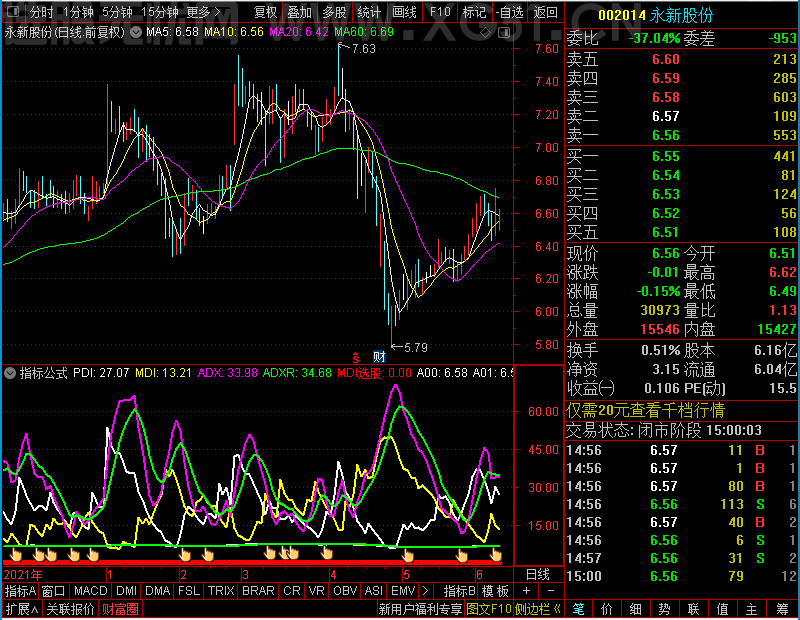Remove stock via -自选 button
The image size is (800, 620).
(x=509, y=12)
